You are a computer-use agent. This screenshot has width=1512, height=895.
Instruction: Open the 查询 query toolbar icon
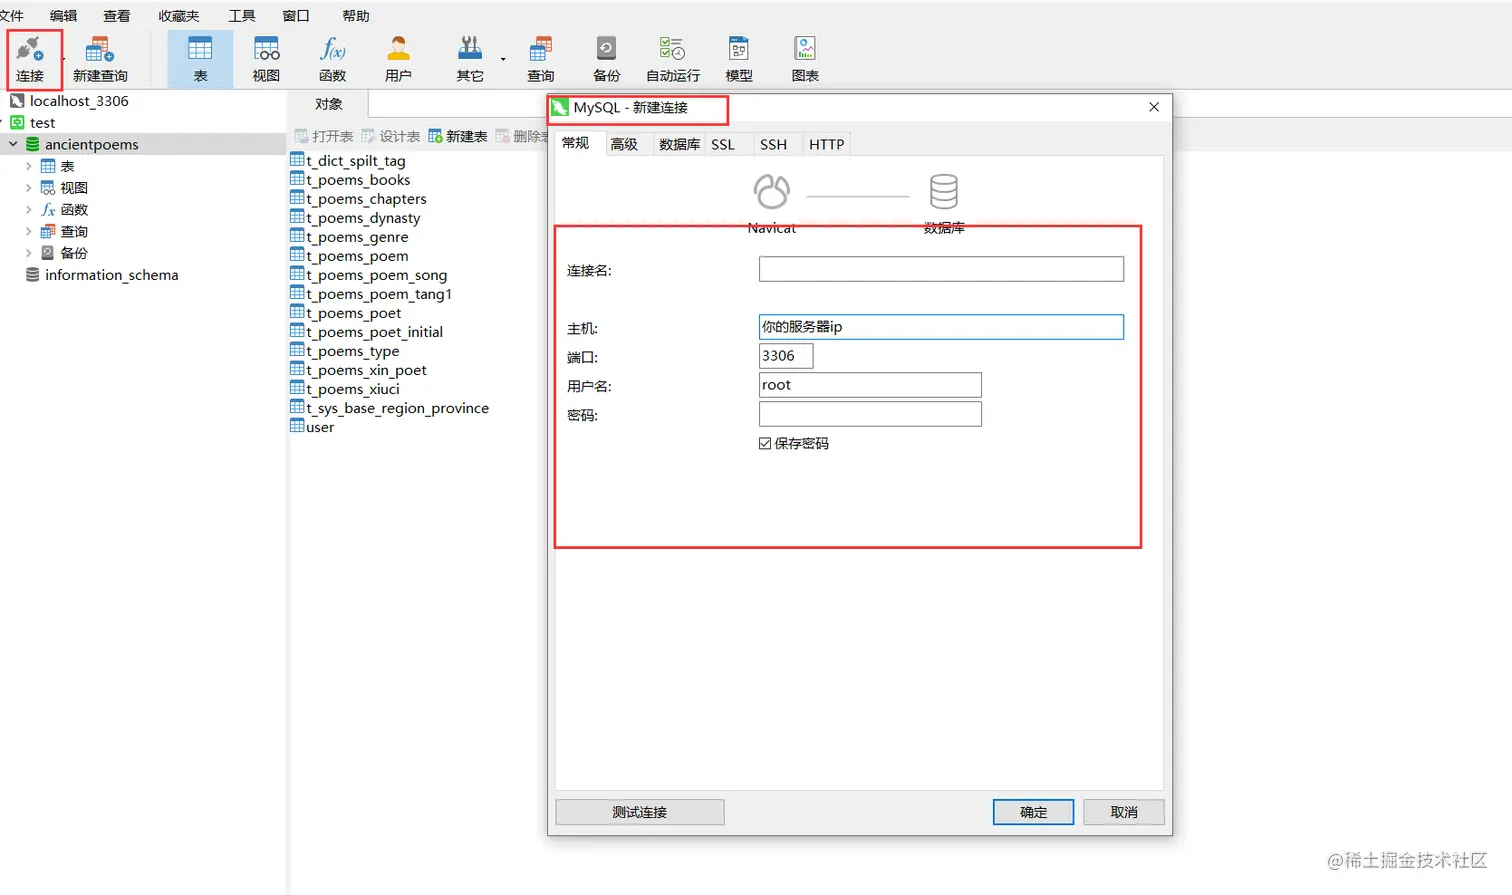click(541, 59)
